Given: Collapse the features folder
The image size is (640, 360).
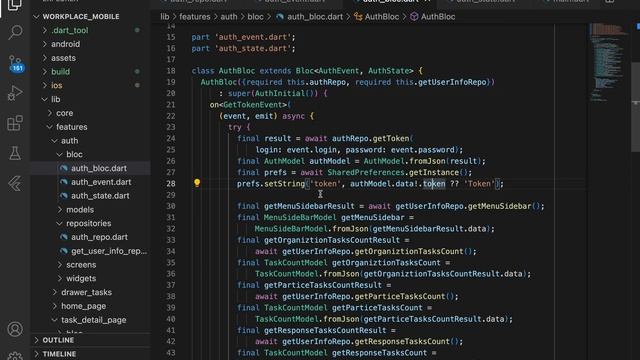Looking at the screenshot, I should (x=50, y=127).
